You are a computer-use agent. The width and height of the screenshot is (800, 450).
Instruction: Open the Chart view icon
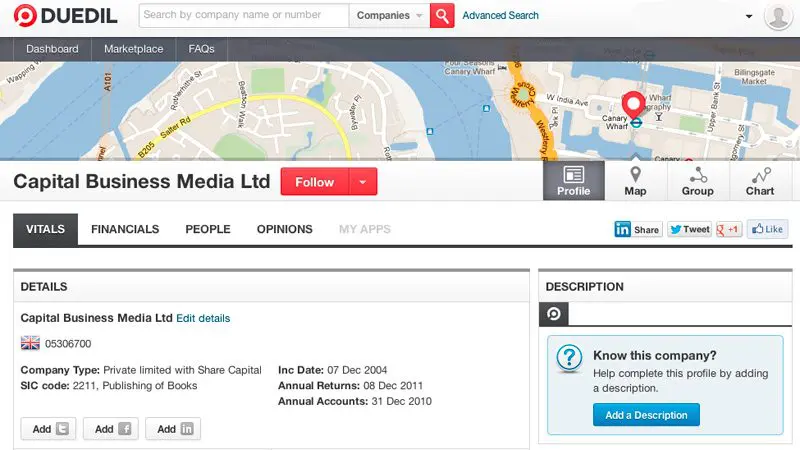pos(760,180)
